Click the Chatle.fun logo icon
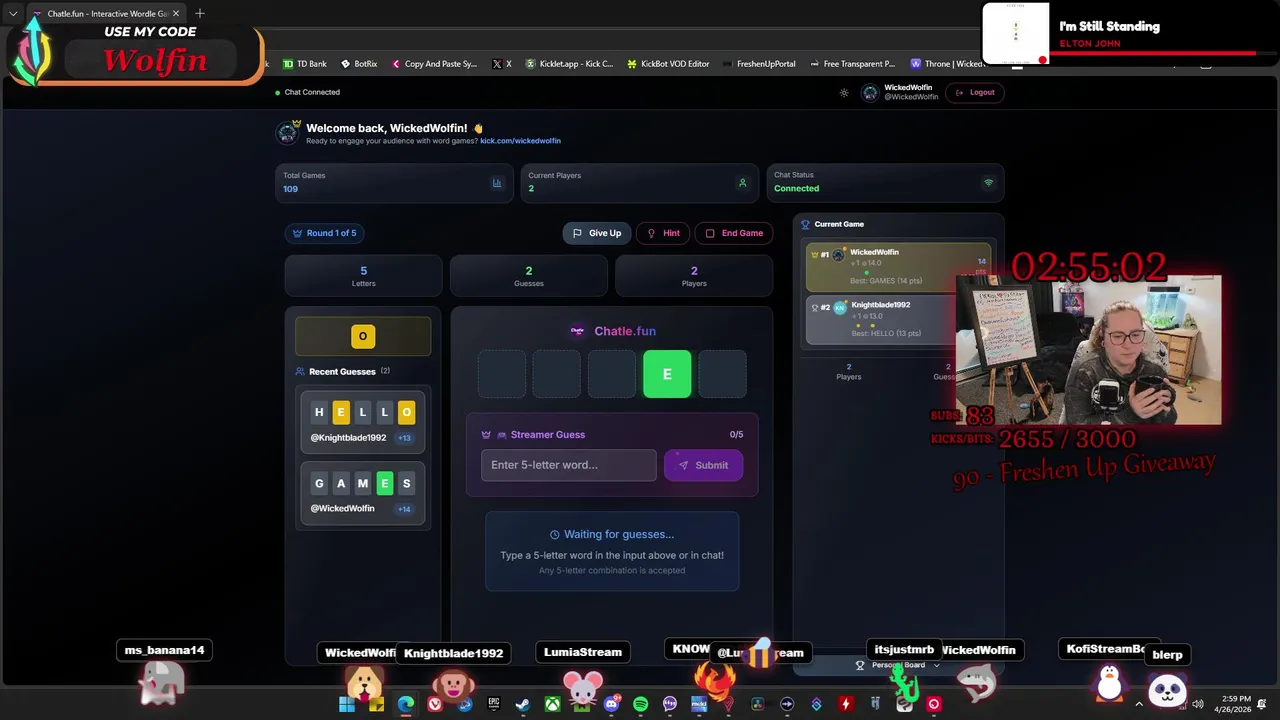1280x720 pixels. pyautogui.click(x=577, y=331)
